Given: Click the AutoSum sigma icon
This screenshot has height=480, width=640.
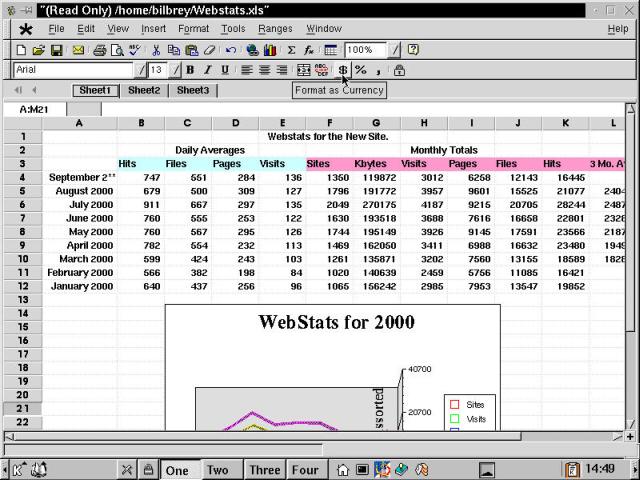Looking at the screenshot, I should (292, 50).
